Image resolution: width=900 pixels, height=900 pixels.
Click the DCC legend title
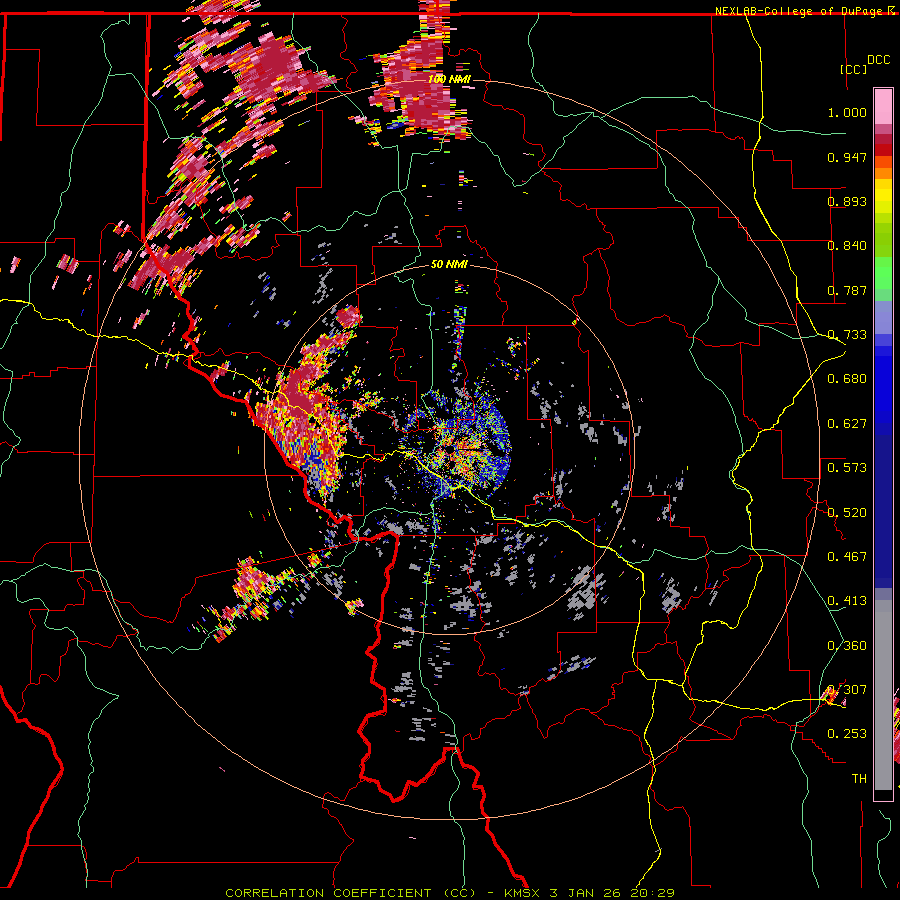pos(878,60)
